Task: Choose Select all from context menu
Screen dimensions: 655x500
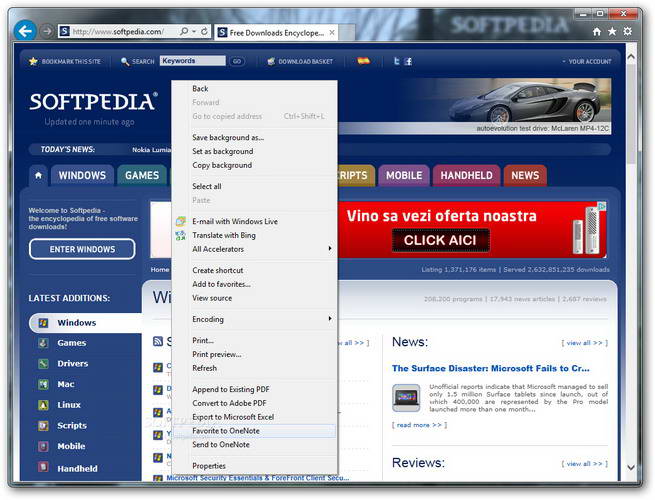Action: [x=255, y=186]
